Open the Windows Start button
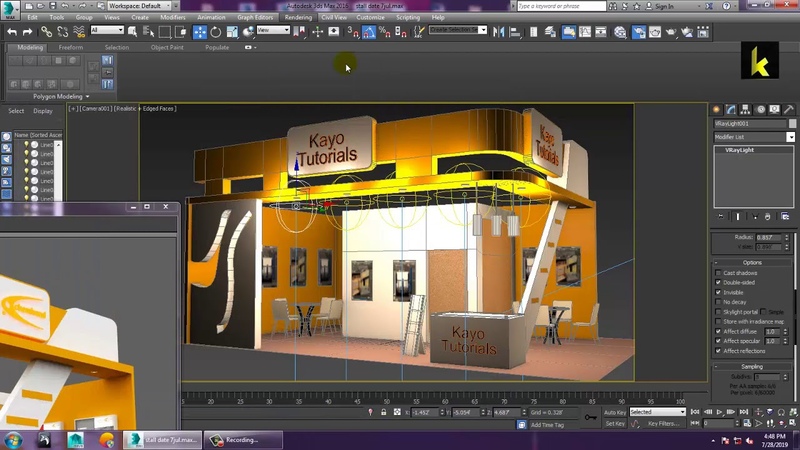800x450 pixels. click(13, 440)
